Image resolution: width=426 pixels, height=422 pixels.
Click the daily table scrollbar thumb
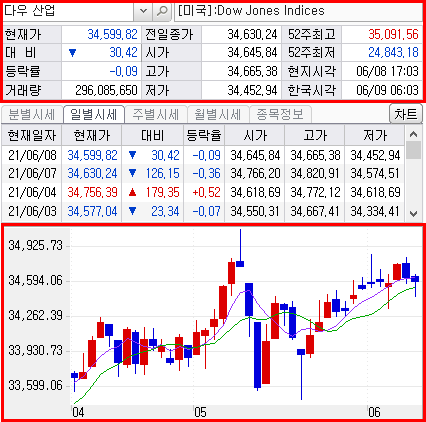point(413,150)
